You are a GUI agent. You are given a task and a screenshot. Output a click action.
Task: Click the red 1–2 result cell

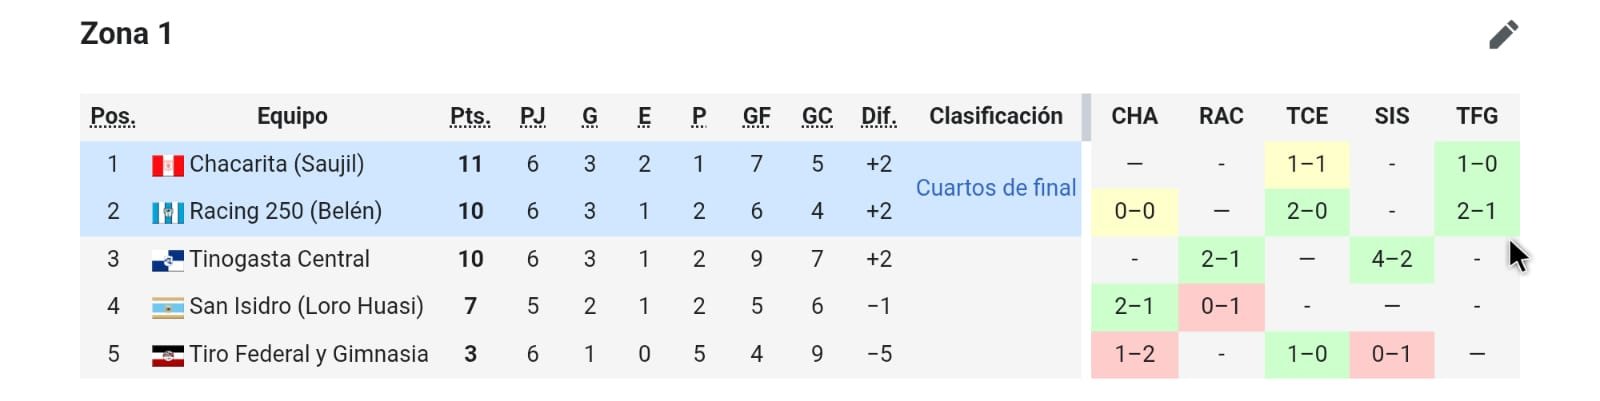click(x=1134, y=355)
